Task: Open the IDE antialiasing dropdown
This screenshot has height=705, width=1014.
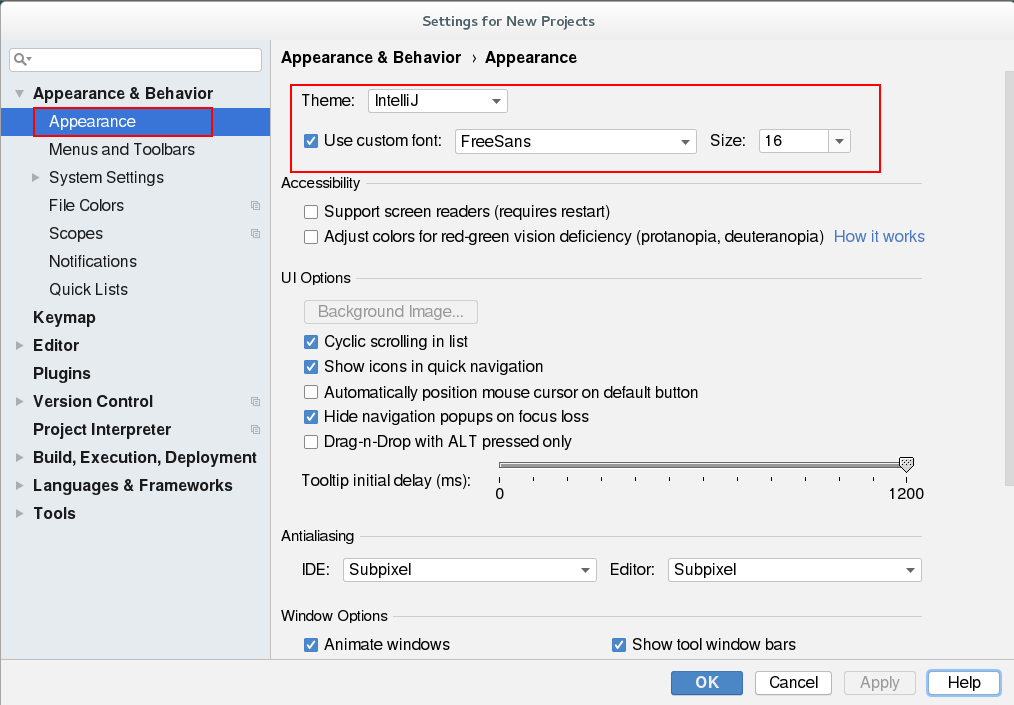Action: 469,570
